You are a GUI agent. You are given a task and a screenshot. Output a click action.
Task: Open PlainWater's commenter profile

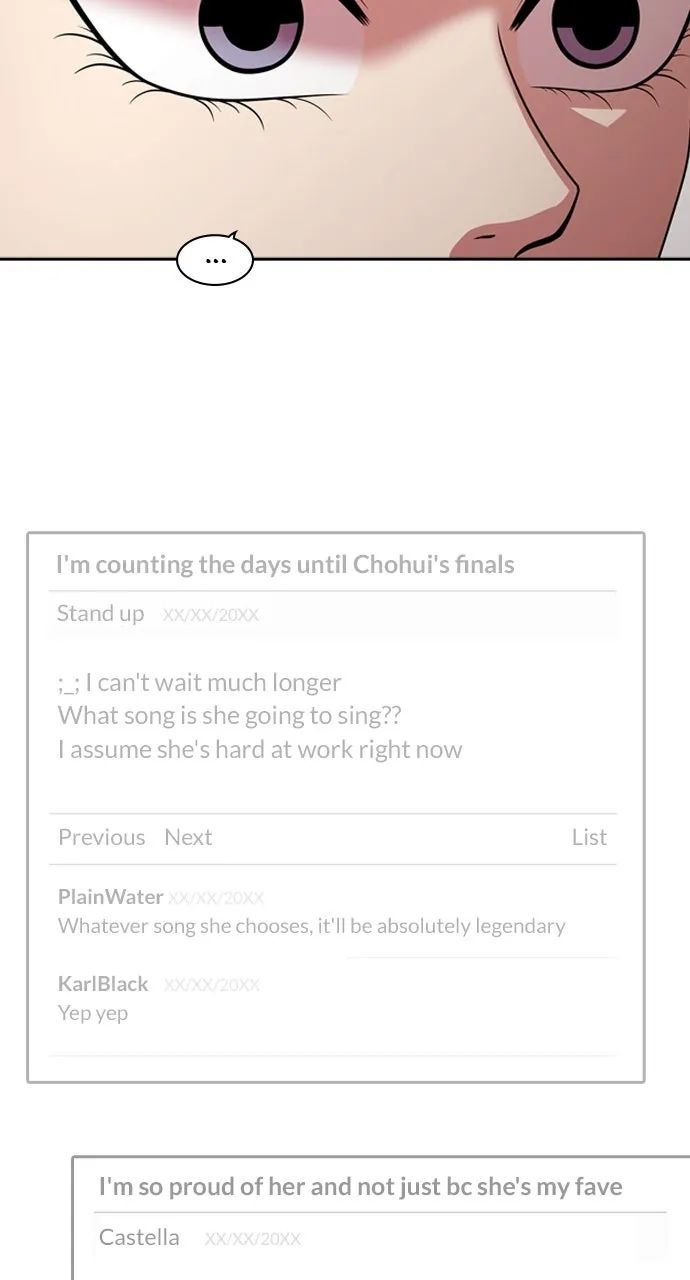coord(110,897)
